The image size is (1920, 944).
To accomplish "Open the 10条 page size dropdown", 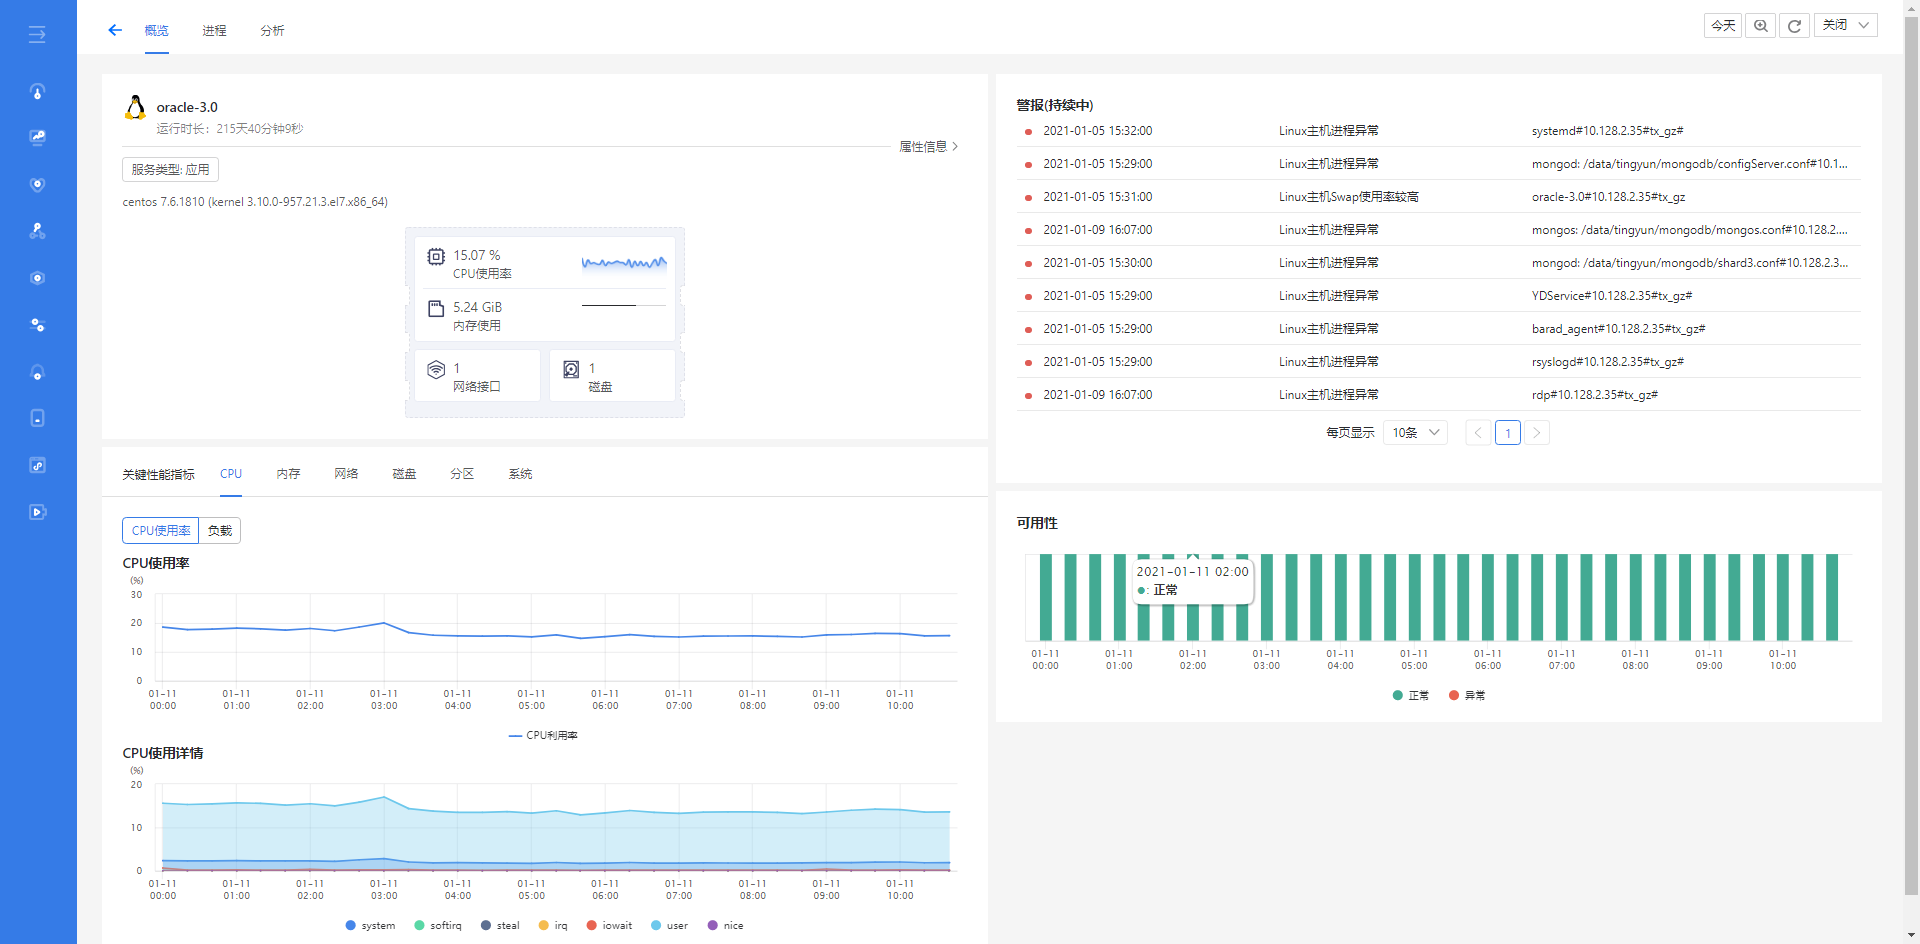I will pyautogui.click(x=1415, y=433).
